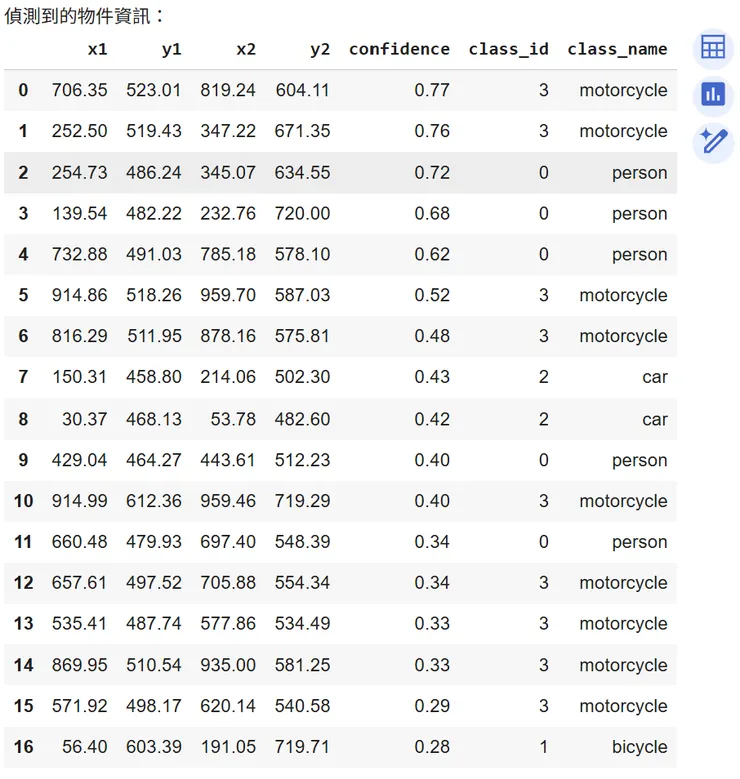Select the x1 value 254.73

pos(80,173)
